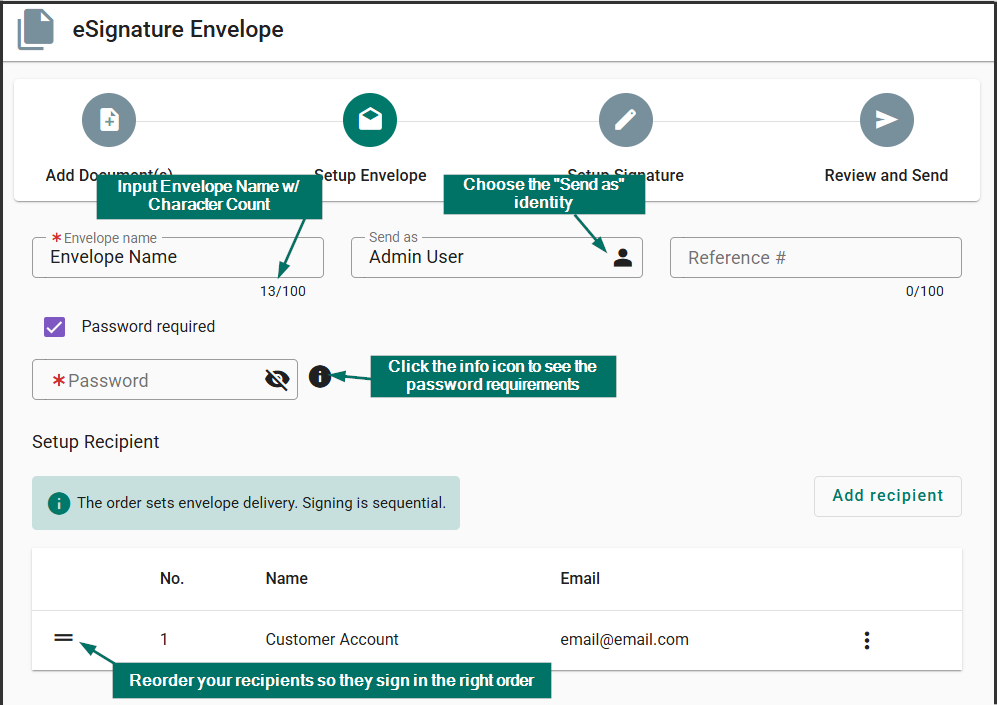Open the Admin User dropdown
Viewport: 997px width, 705px height.
pyautogui.click(x=497, y=257)
